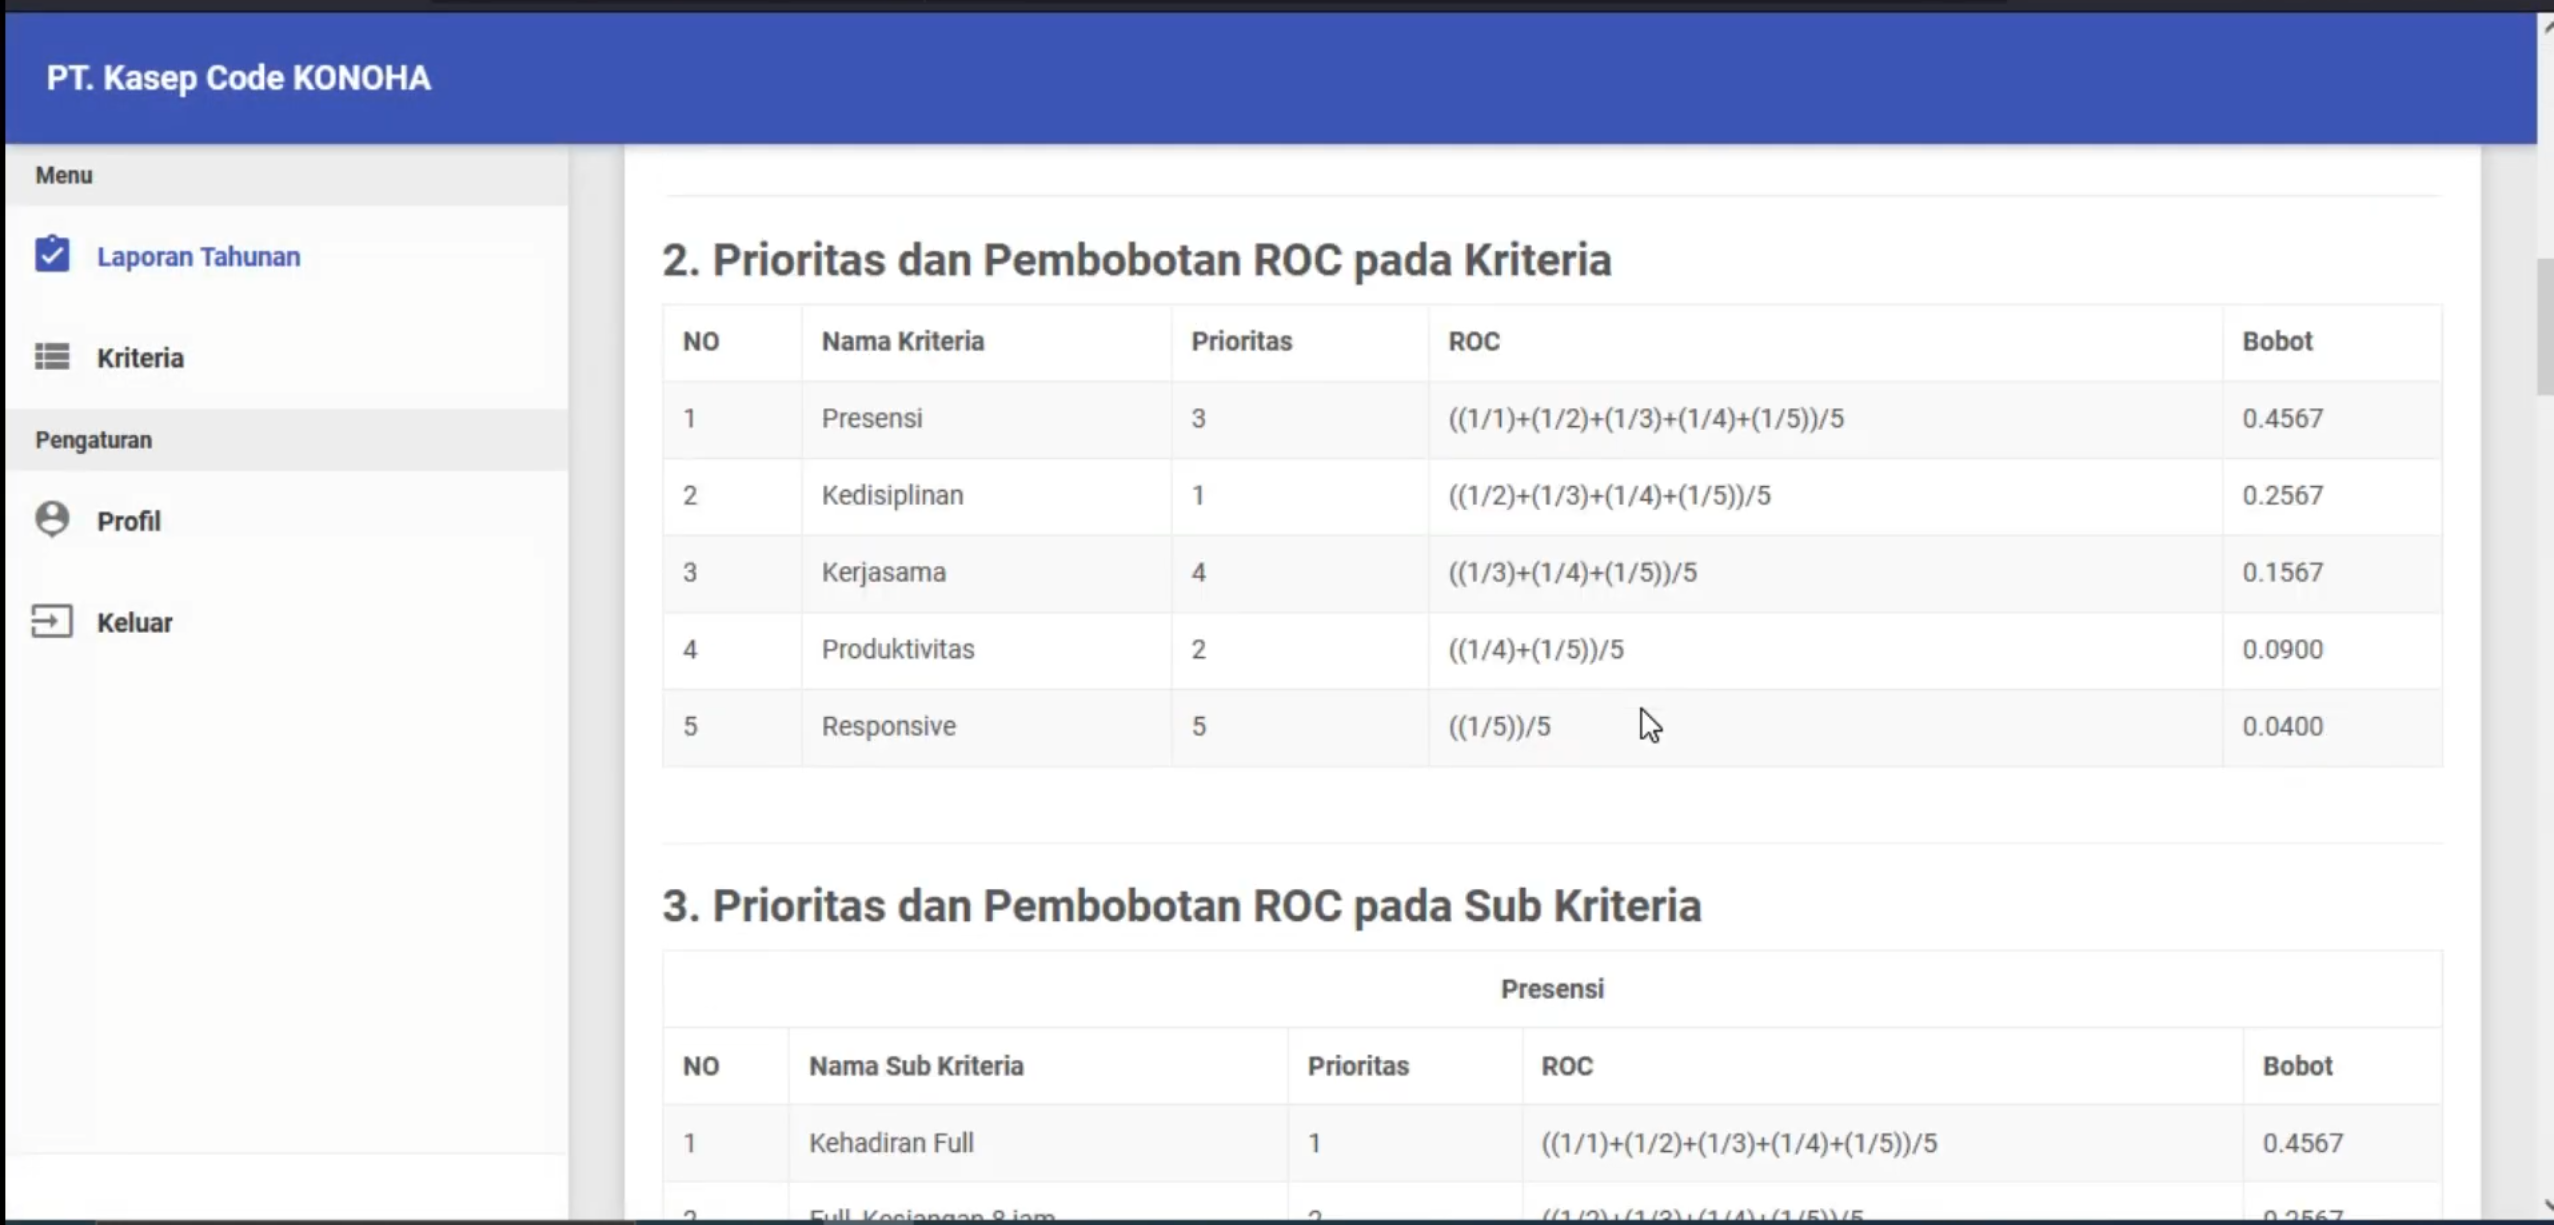Screen dimensions: 2554x1225
Task: Open the Laporan Tahunan menu item
Action: [x=287, y=256]
